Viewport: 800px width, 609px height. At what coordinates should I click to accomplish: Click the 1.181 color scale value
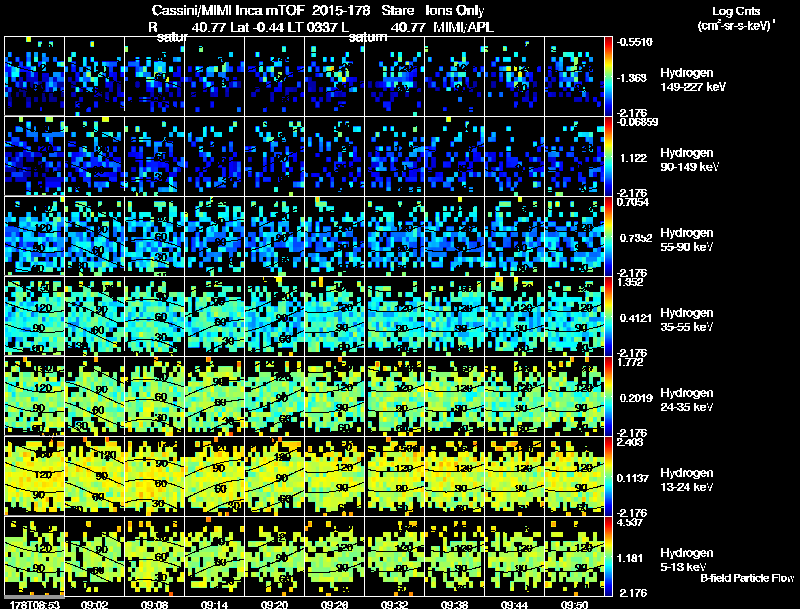[x=630, y=558]
